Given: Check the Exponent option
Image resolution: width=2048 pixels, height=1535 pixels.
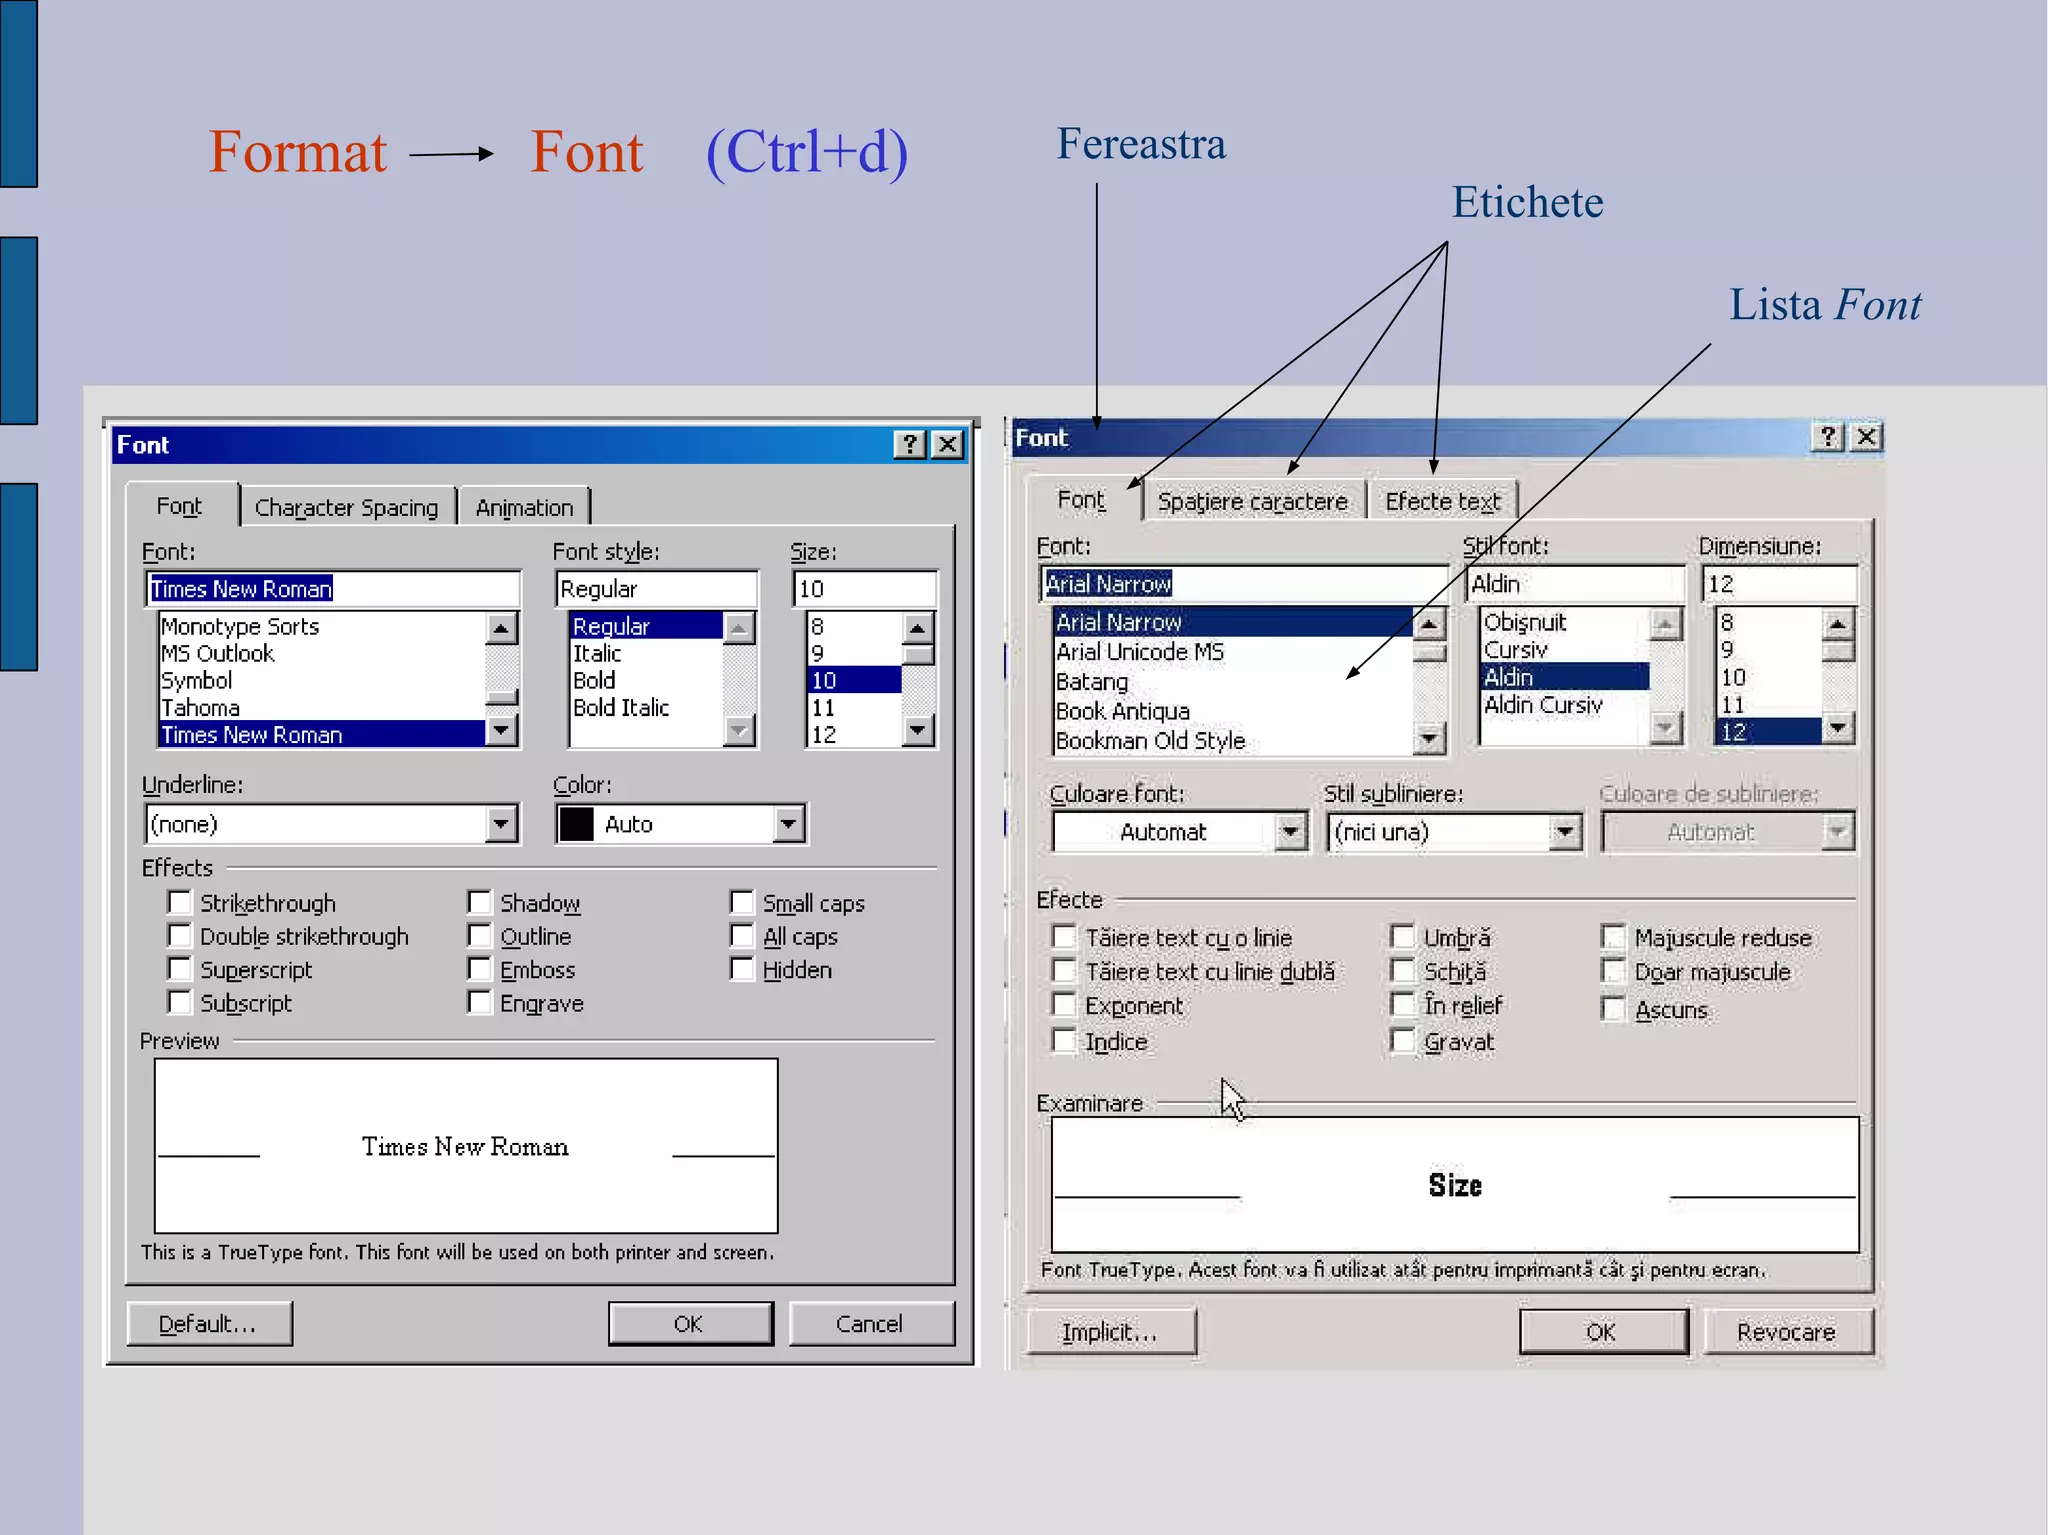Looking at the screenshot, I should pyautogui.click(x=1064, y=1004).
